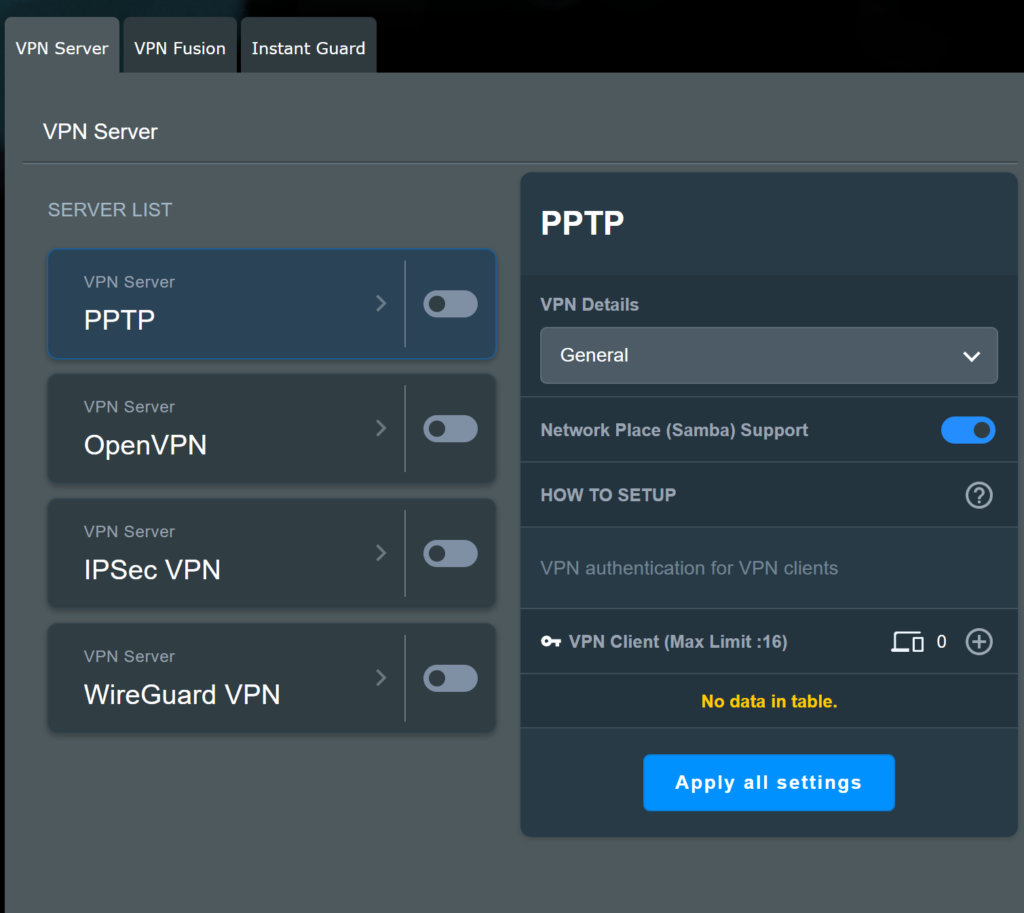Enable the PPTP server toggle
This screenshot has height=913, width=1024.
(450, 304)
